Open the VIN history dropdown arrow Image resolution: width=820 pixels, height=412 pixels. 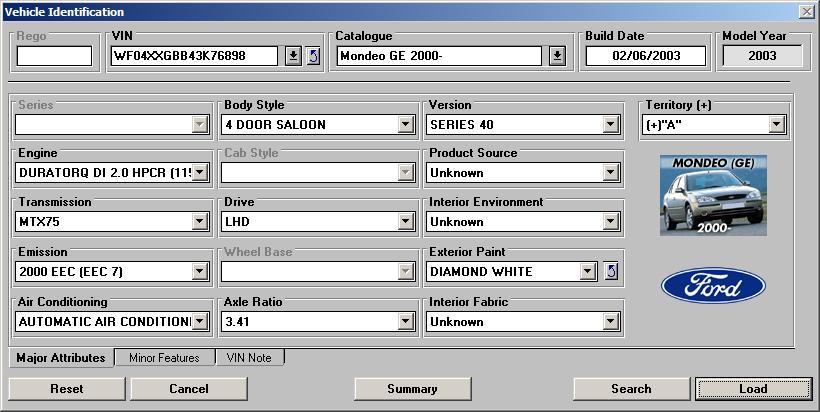(293, 56)
